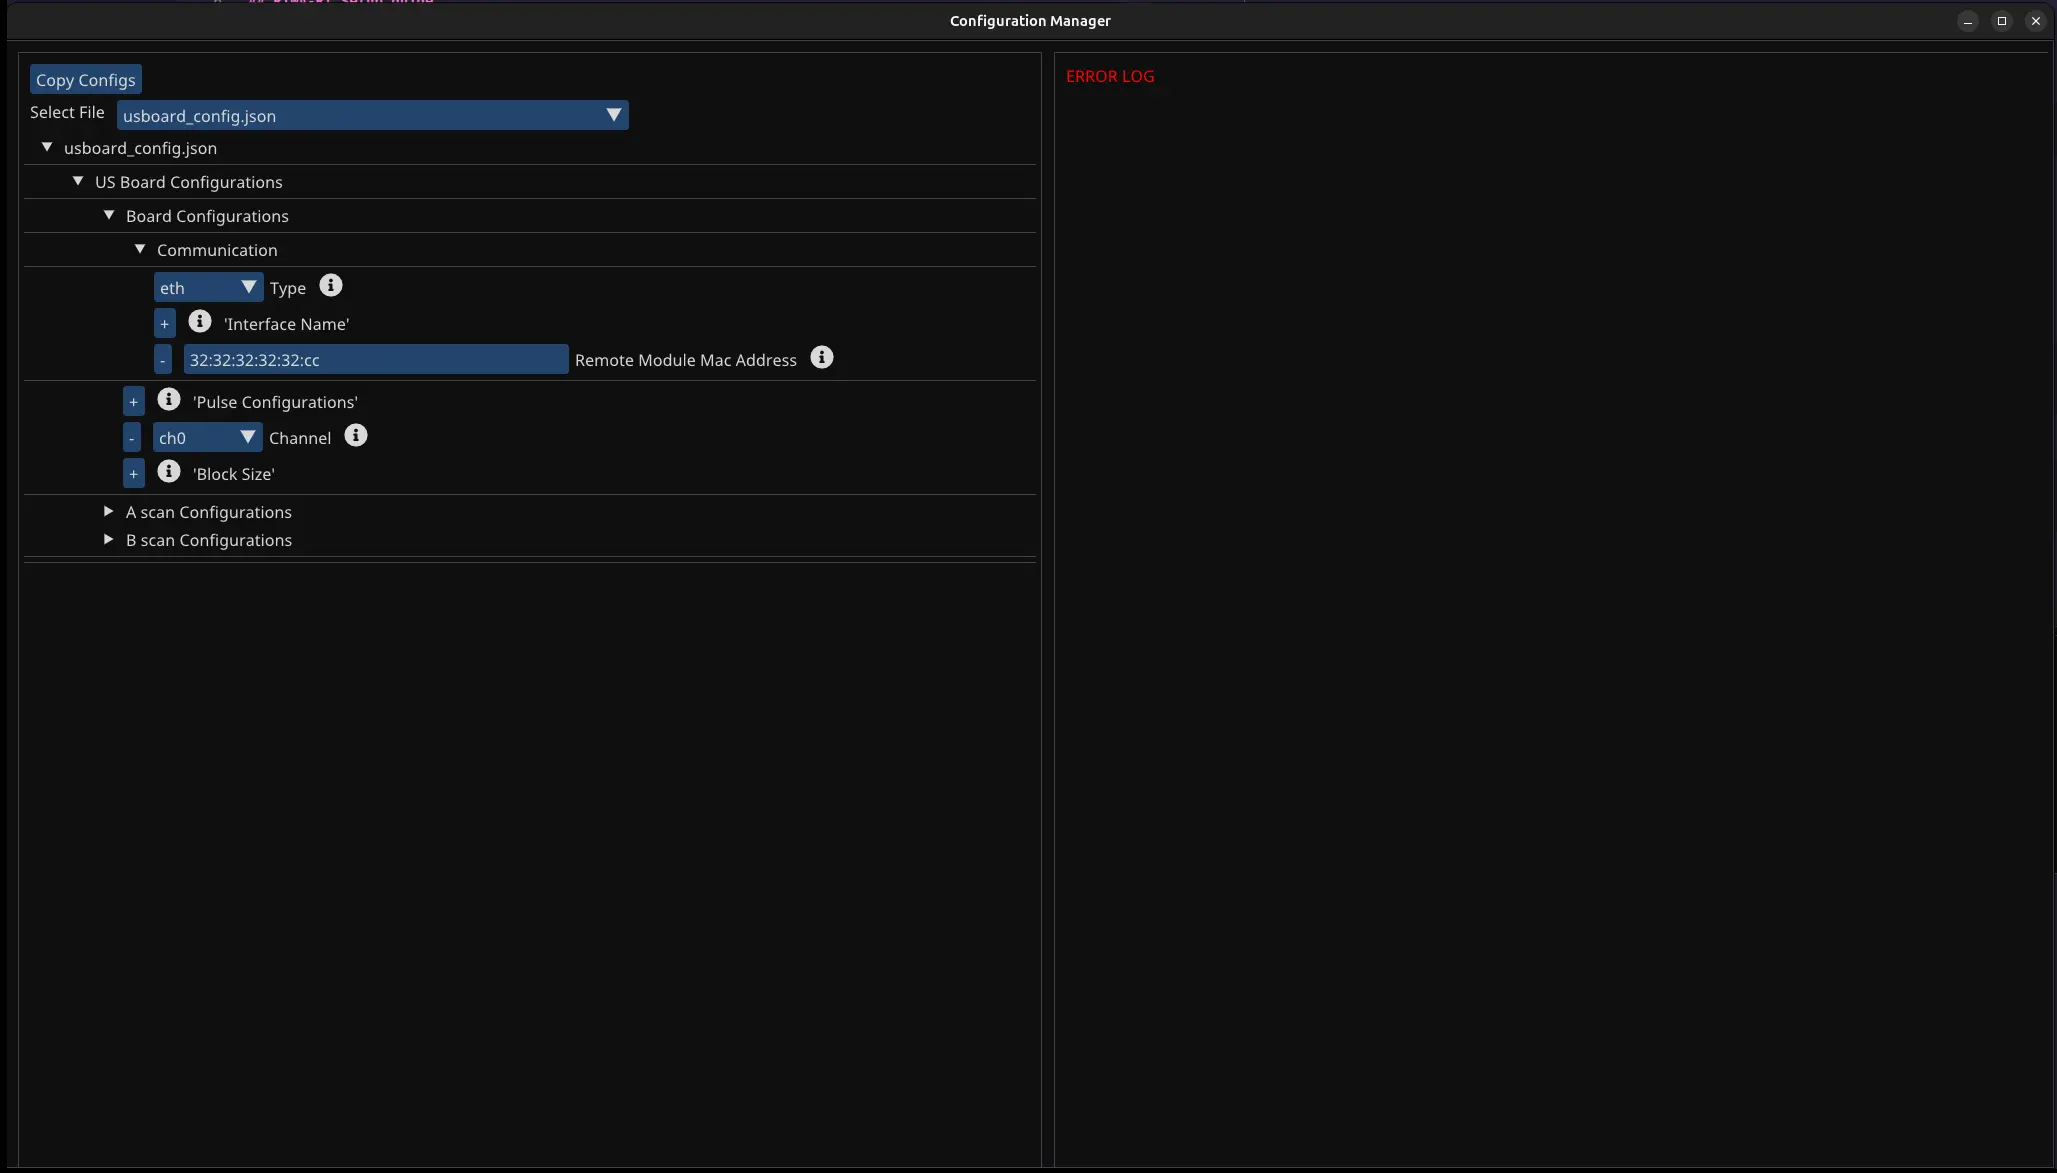Click the info icon next to Channel
The height and width of the screenshot is (1173, 2057).
click(356, 436)
